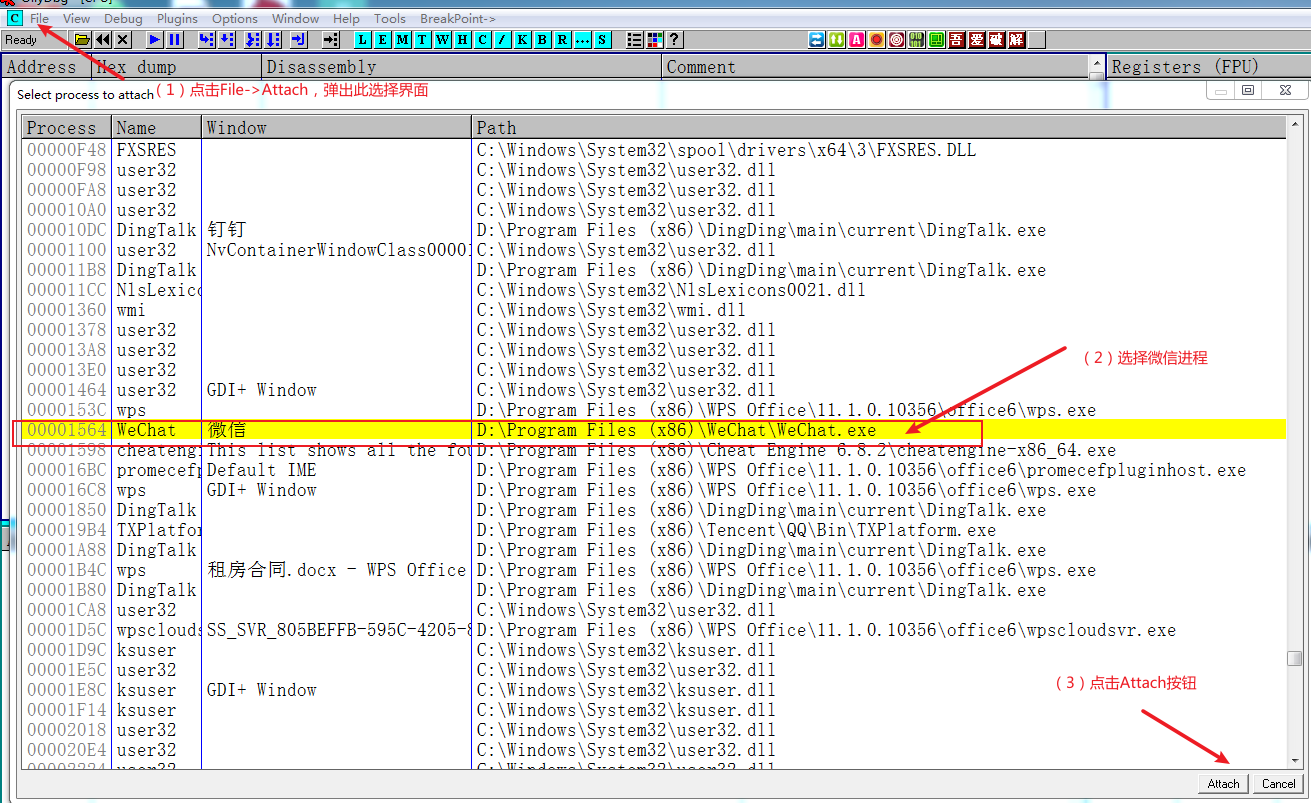The width and height of the screenshot is (1311, 803).
Task: Open Breakpoints window with B button
Action: (542, 40)
